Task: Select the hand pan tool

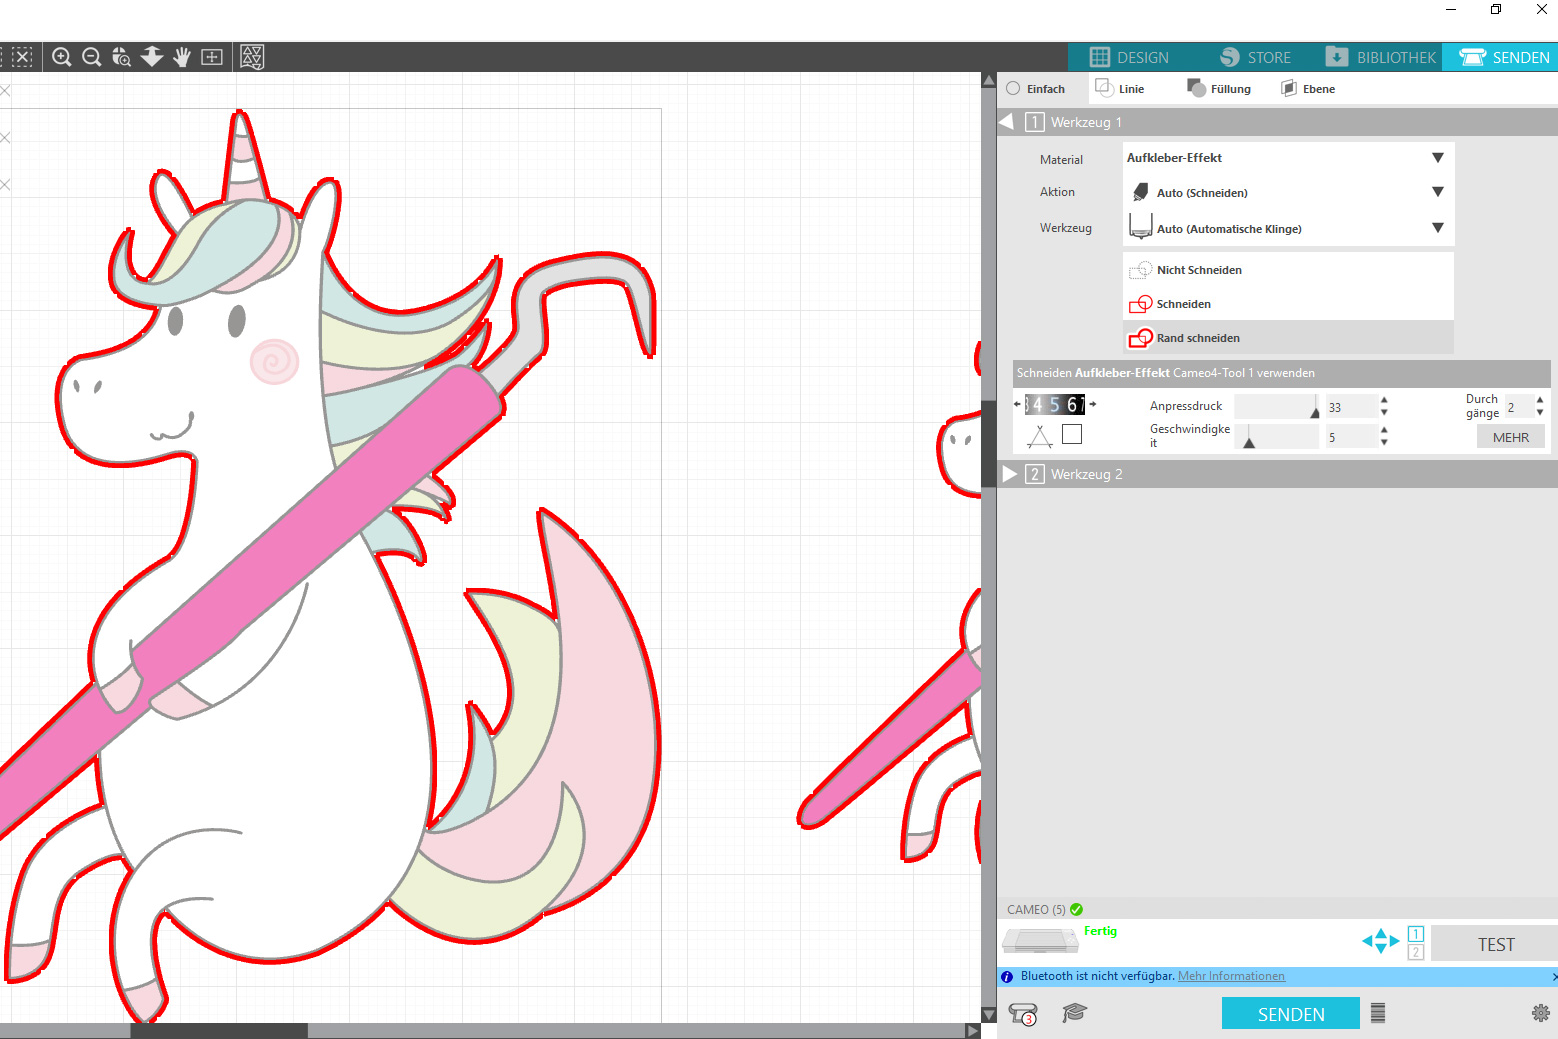Action: pos(181,57)
